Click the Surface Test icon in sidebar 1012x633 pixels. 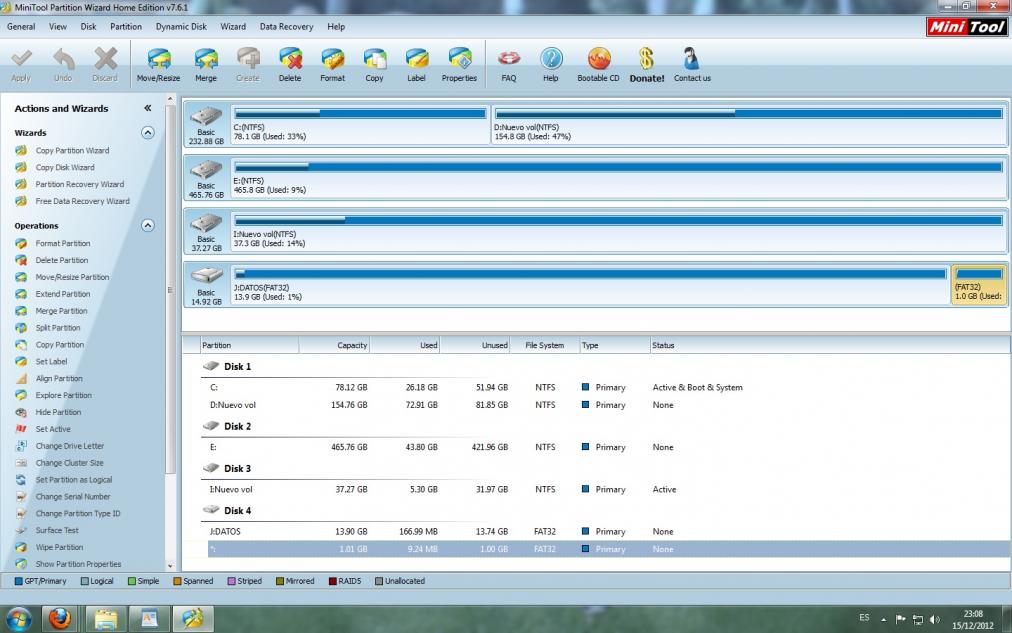[21, 530]
